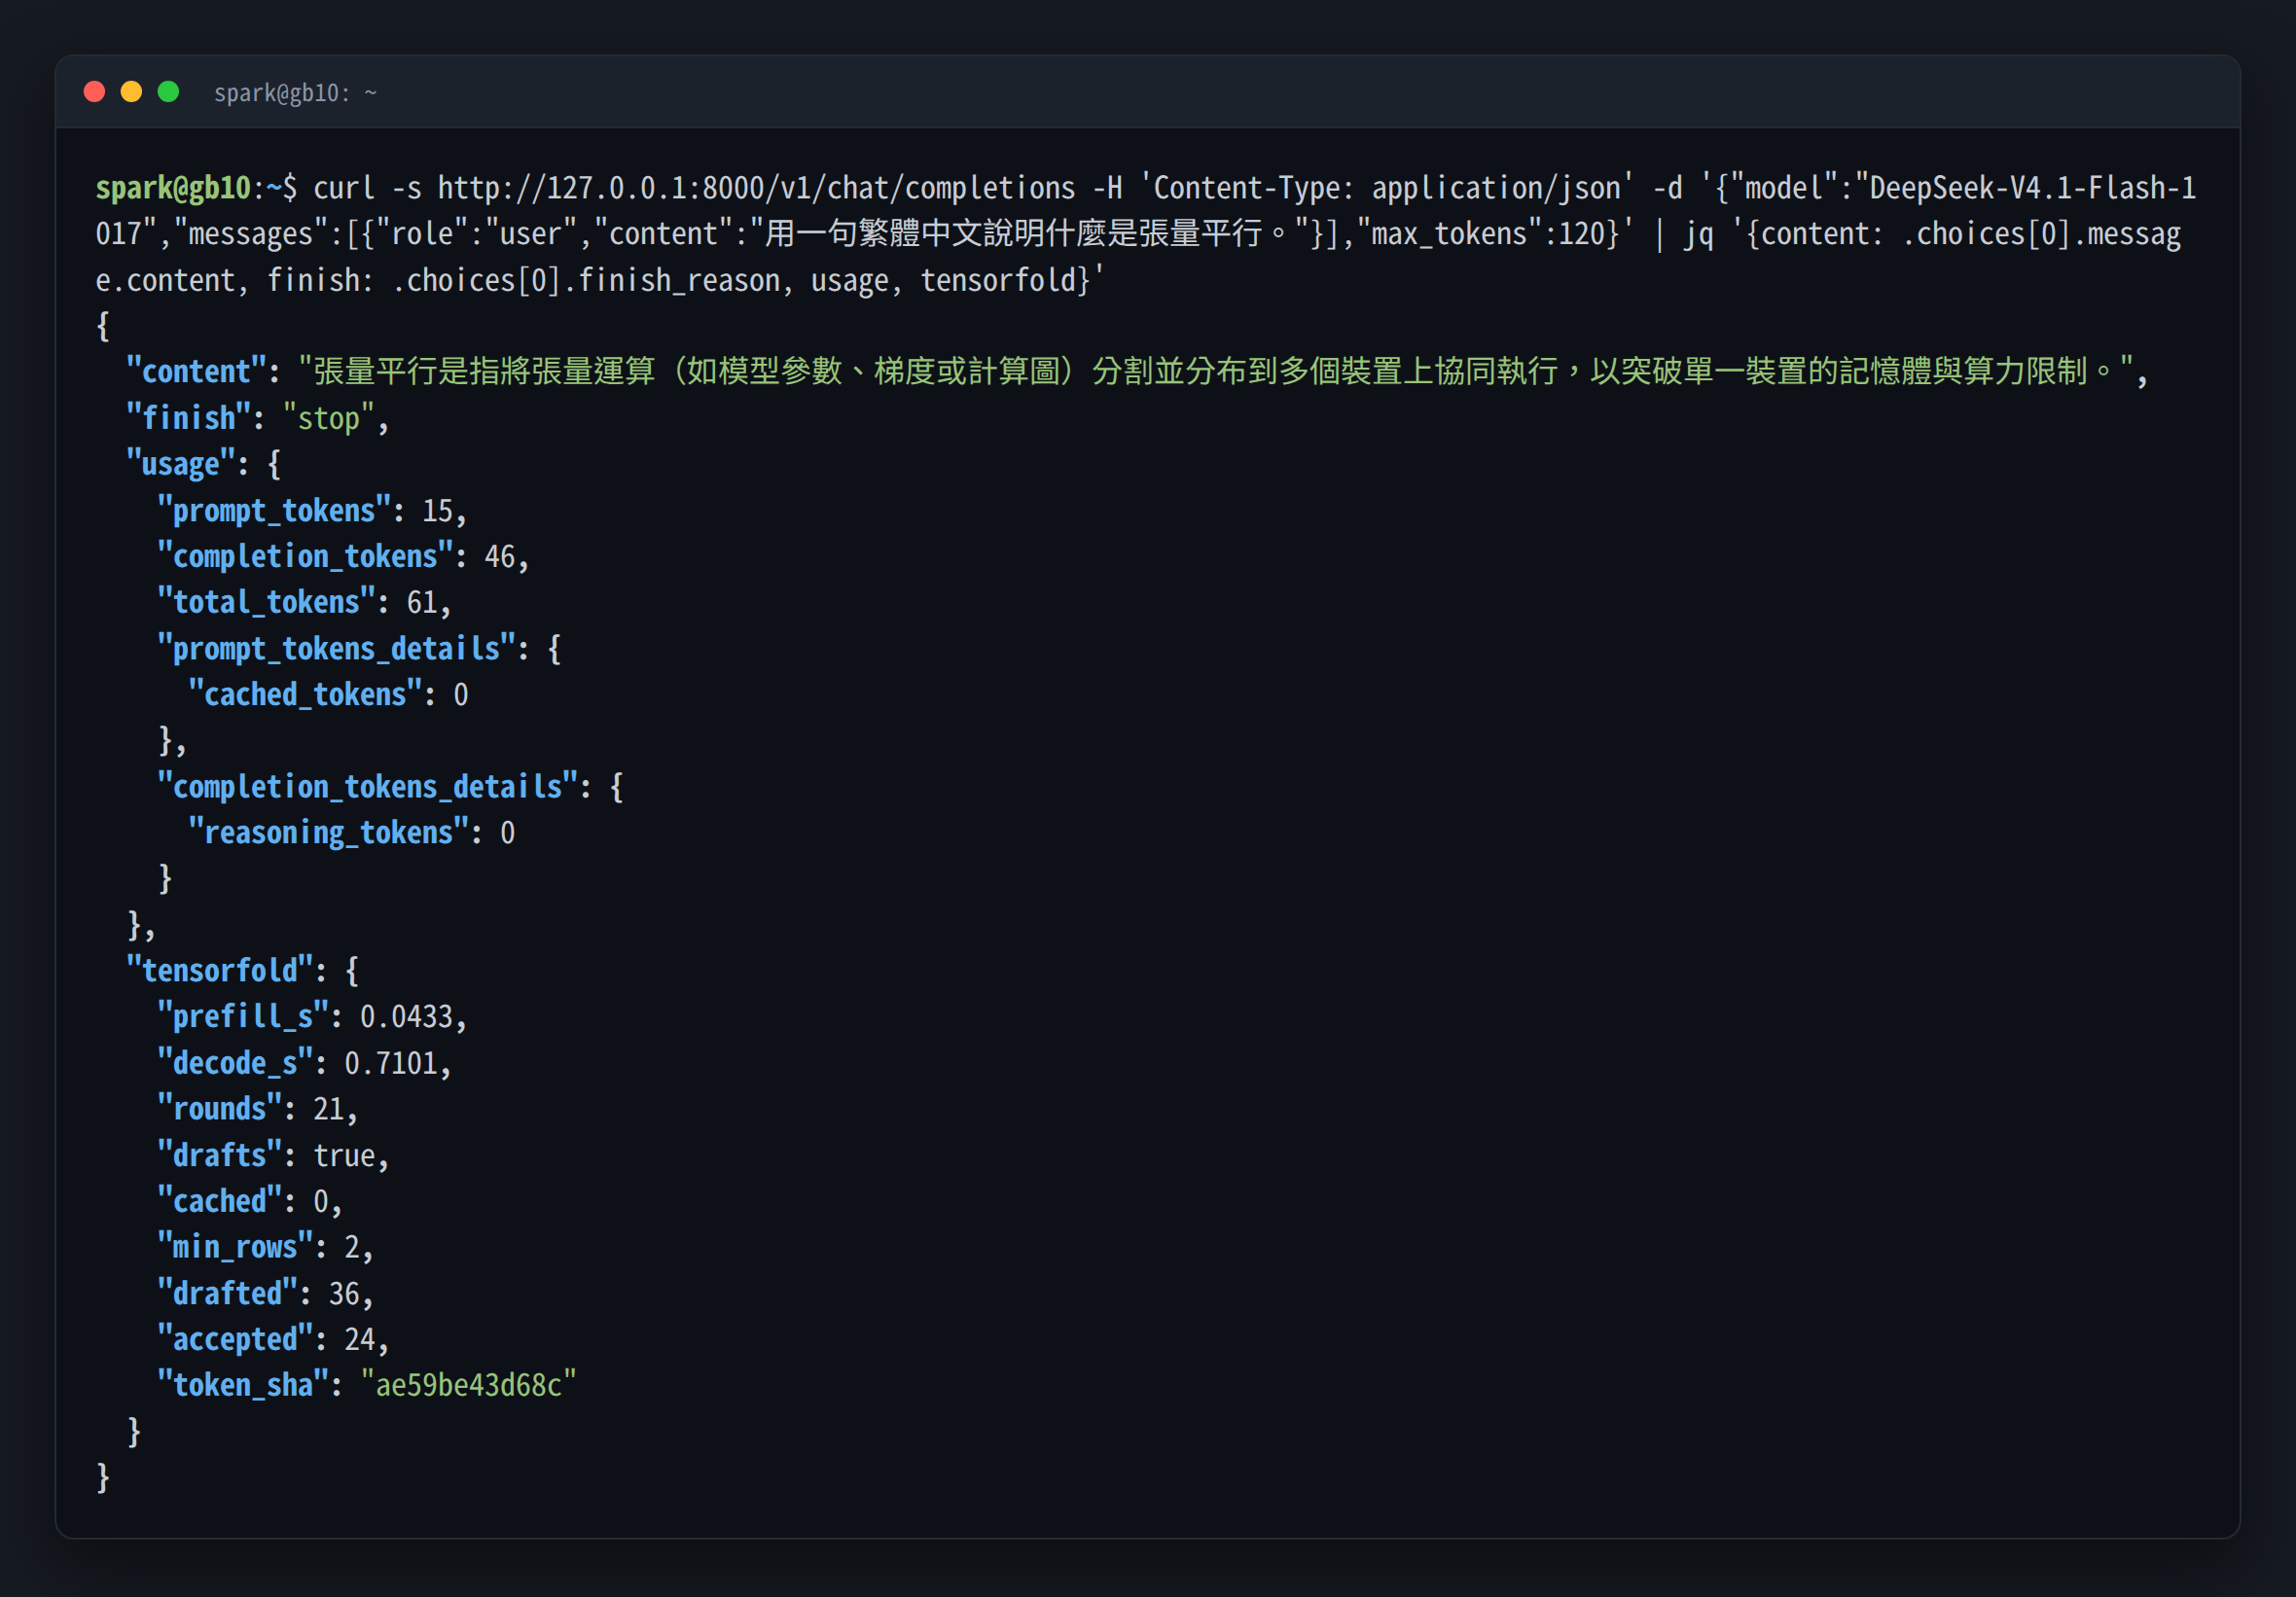This screenshot has height=1597, width=2296.
Task: Click the .choices[0].finish_reason text in the jq filter
Action: coord(585,281)
